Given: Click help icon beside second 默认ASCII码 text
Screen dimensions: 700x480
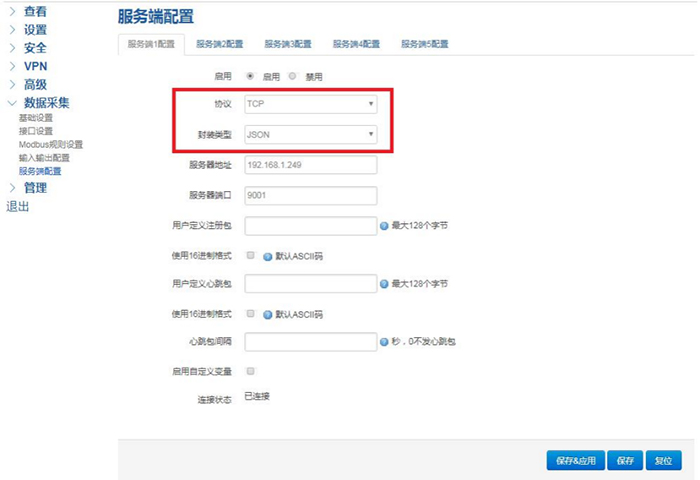Looking at the screenshot, I should [267, 315].
